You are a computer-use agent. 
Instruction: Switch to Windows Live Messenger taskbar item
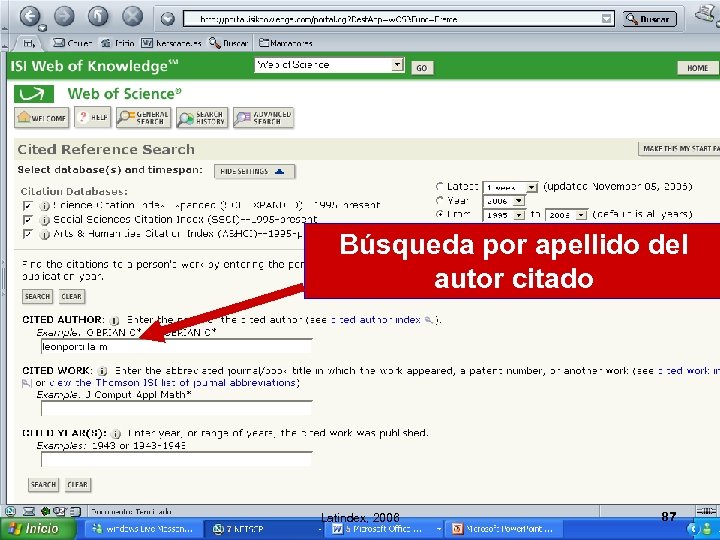click(x=143, y=529)
